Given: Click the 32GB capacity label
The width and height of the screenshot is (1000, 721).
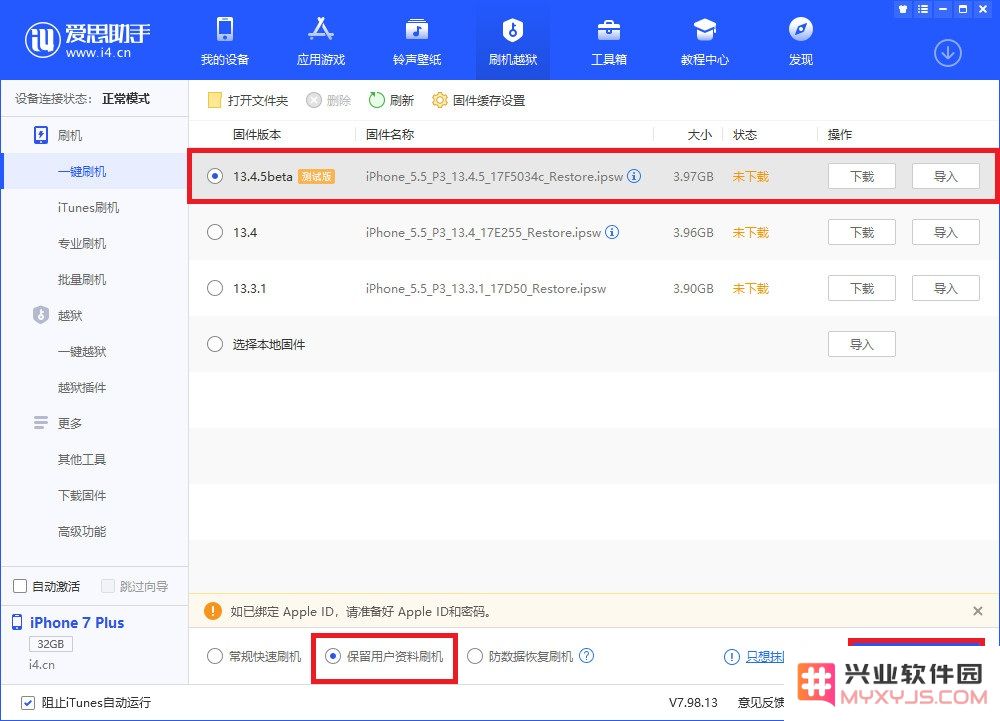Looking at the screenshot, I should tap(50, 644).
